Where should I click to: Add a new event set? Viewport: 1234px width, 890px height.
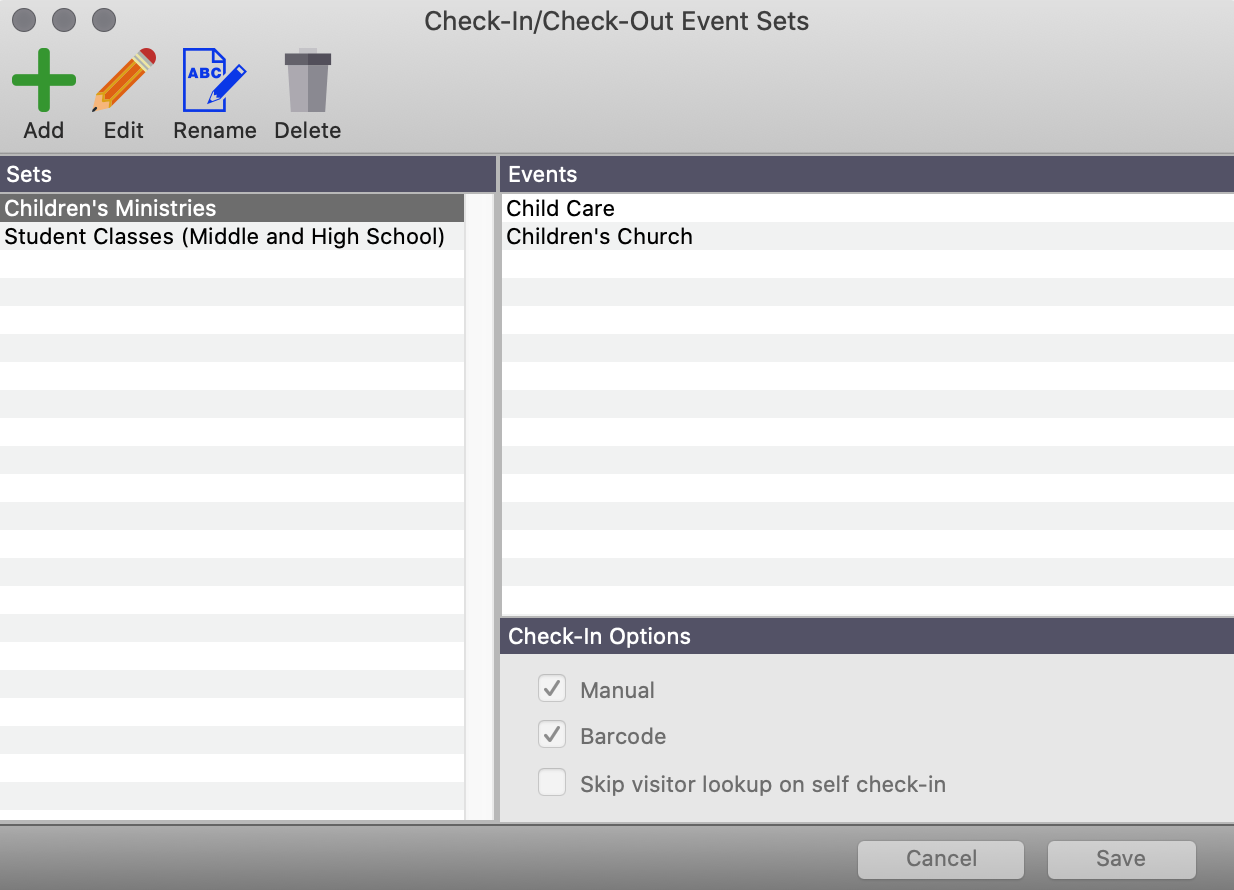(44, 93)
